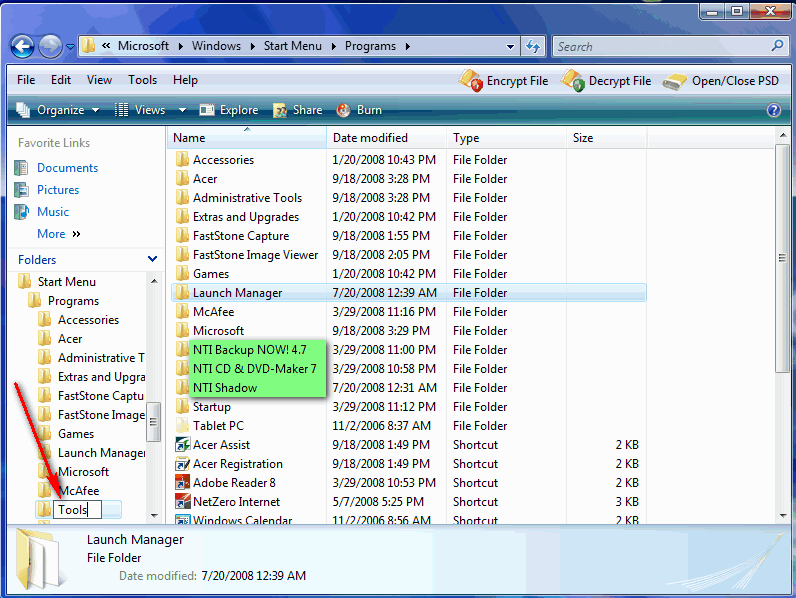Select Administrative Tools folder icon in list
Screen dimensions: 796x598
click(182, 198)
